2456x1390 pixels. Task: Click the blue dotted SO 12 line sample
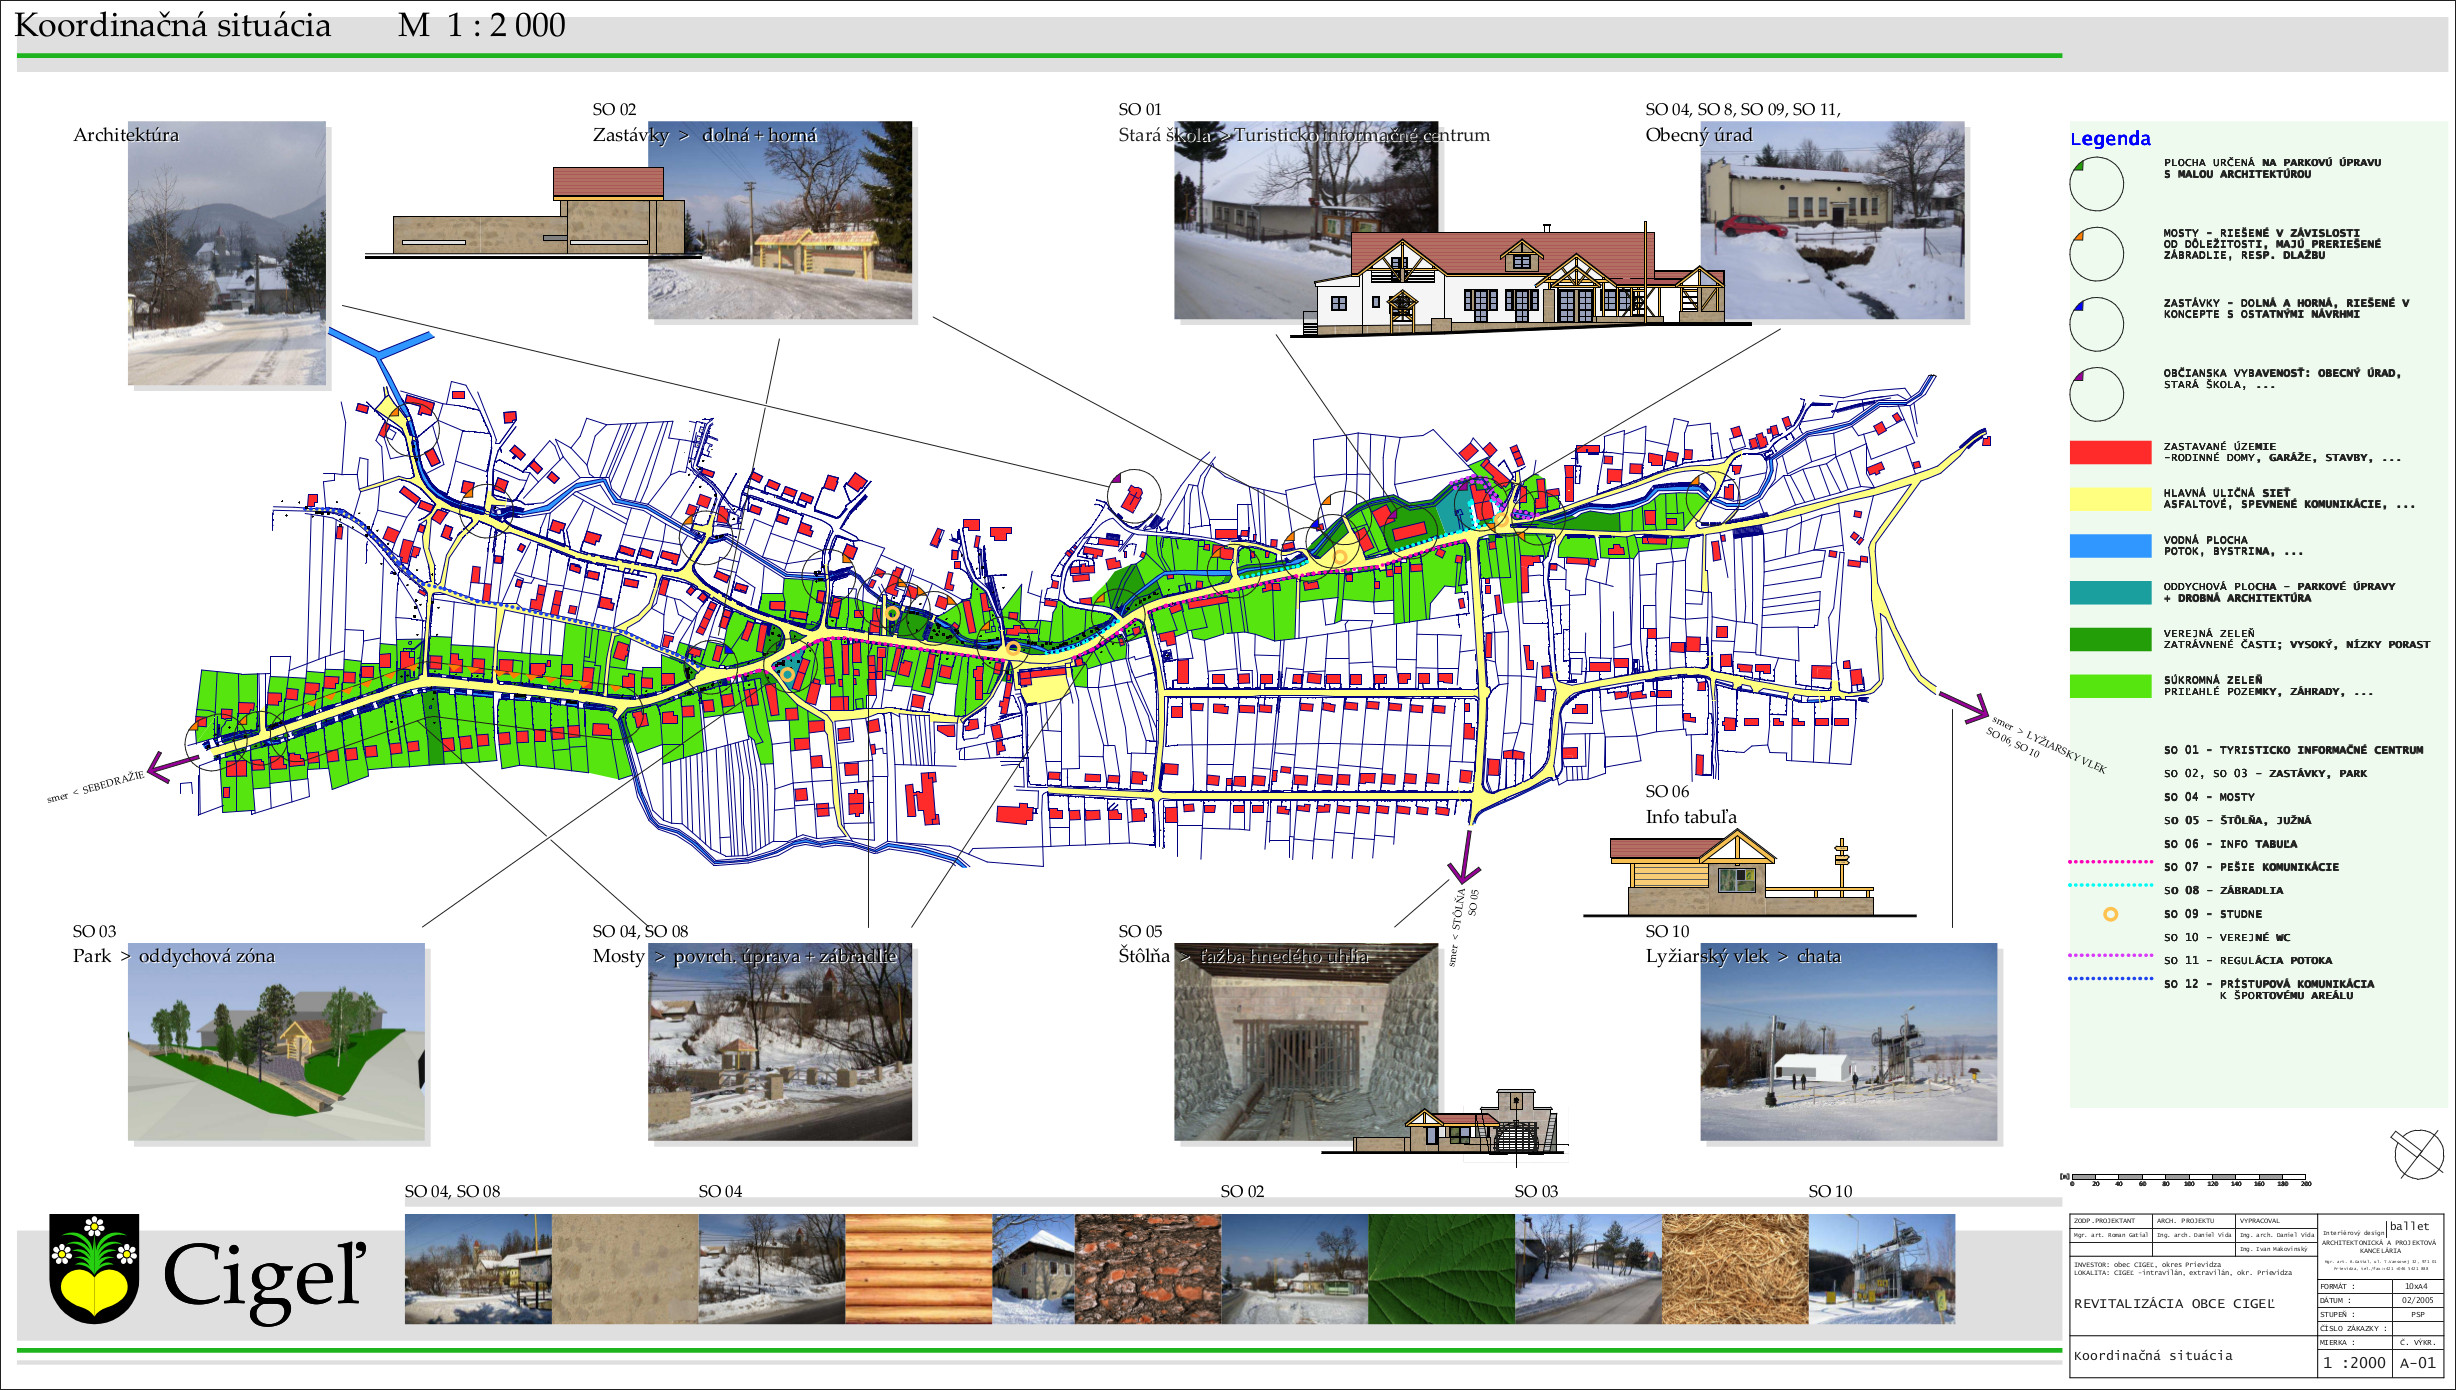pos(2110,978)
